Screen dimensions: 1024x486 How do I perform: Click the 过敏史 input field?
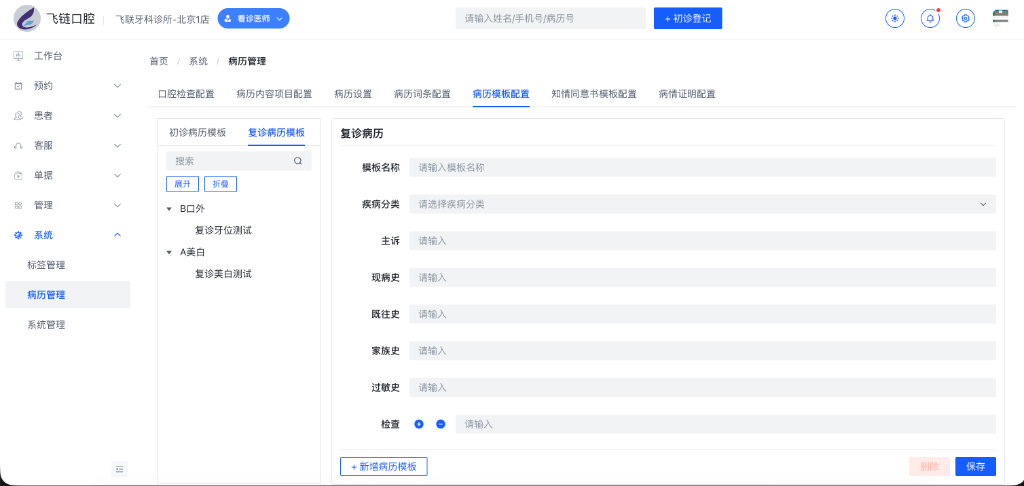(x=702, y=387)
